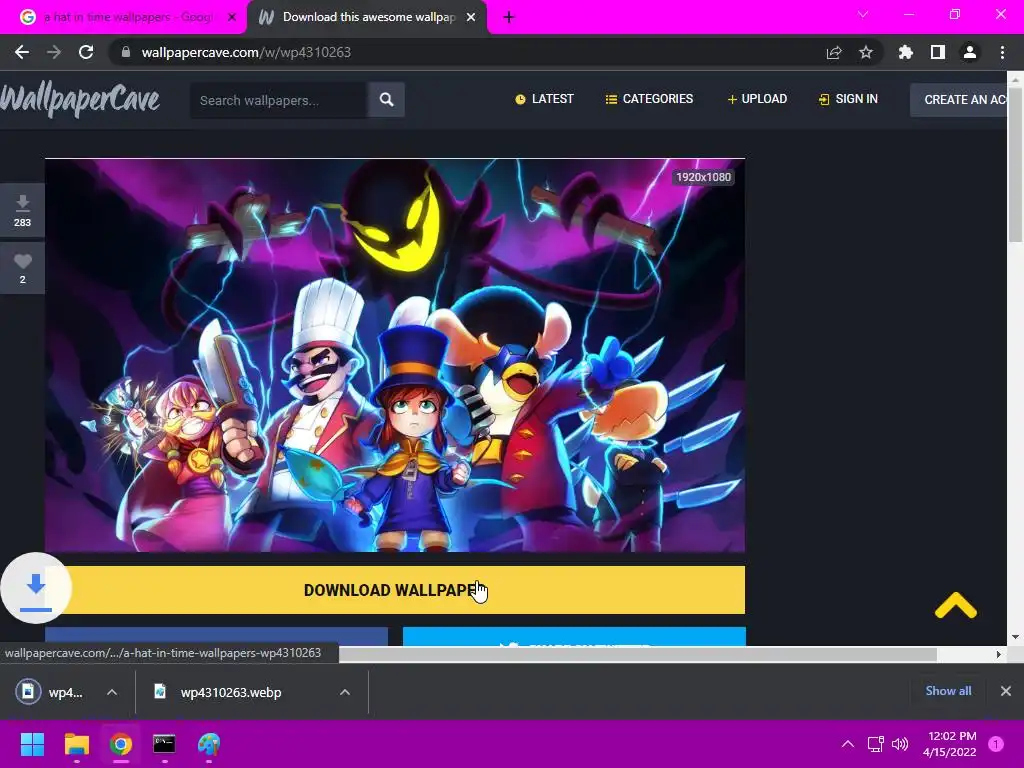
Task: Click the padlock site info icon
Action: pos(126,52)
